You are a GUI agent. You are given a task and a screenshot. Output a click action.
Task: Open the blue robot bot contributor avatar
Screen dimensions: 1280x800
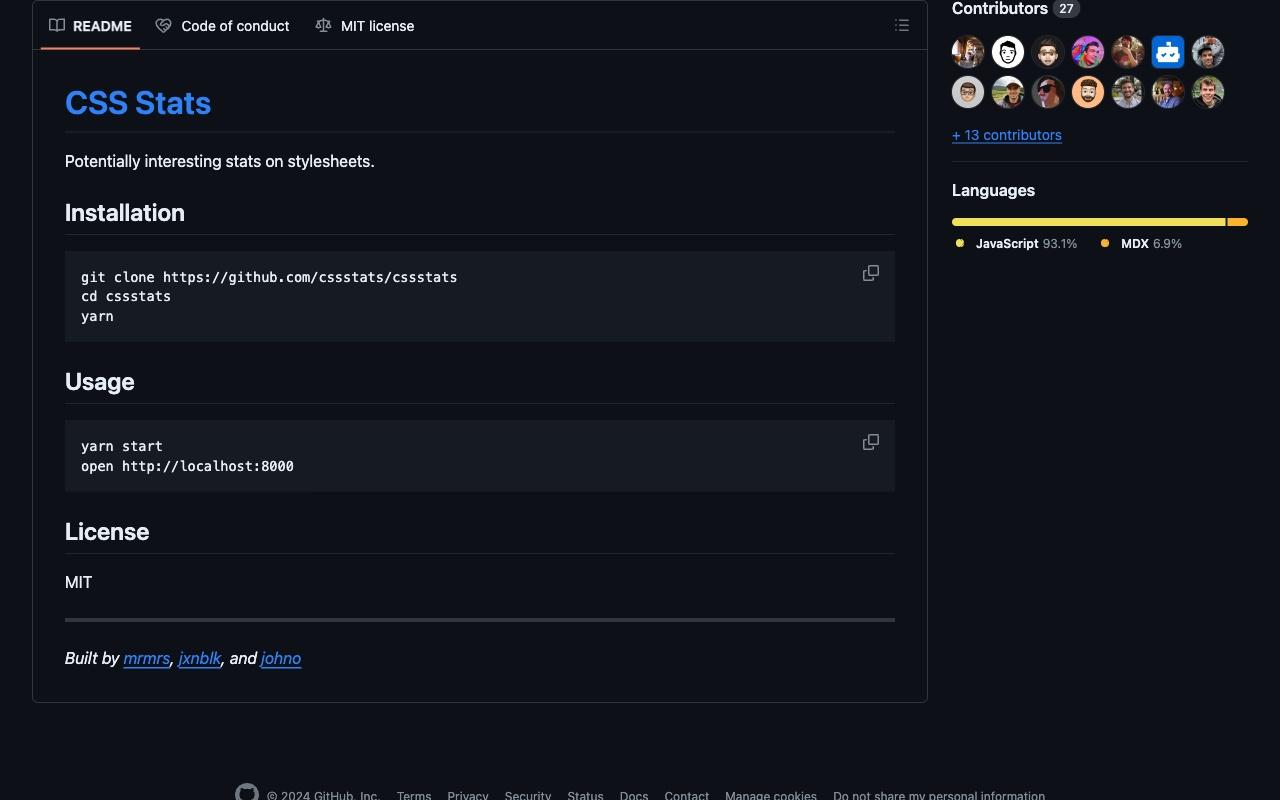tap(1168, 52)
